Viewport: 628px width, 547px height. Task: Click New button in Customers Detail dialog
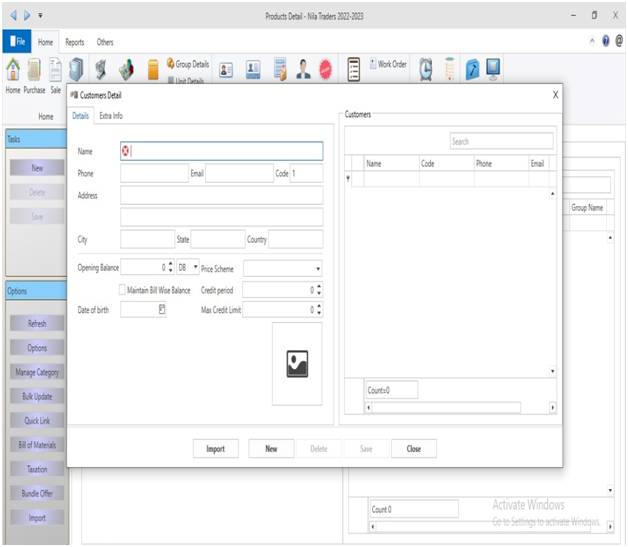coord(271,448)
